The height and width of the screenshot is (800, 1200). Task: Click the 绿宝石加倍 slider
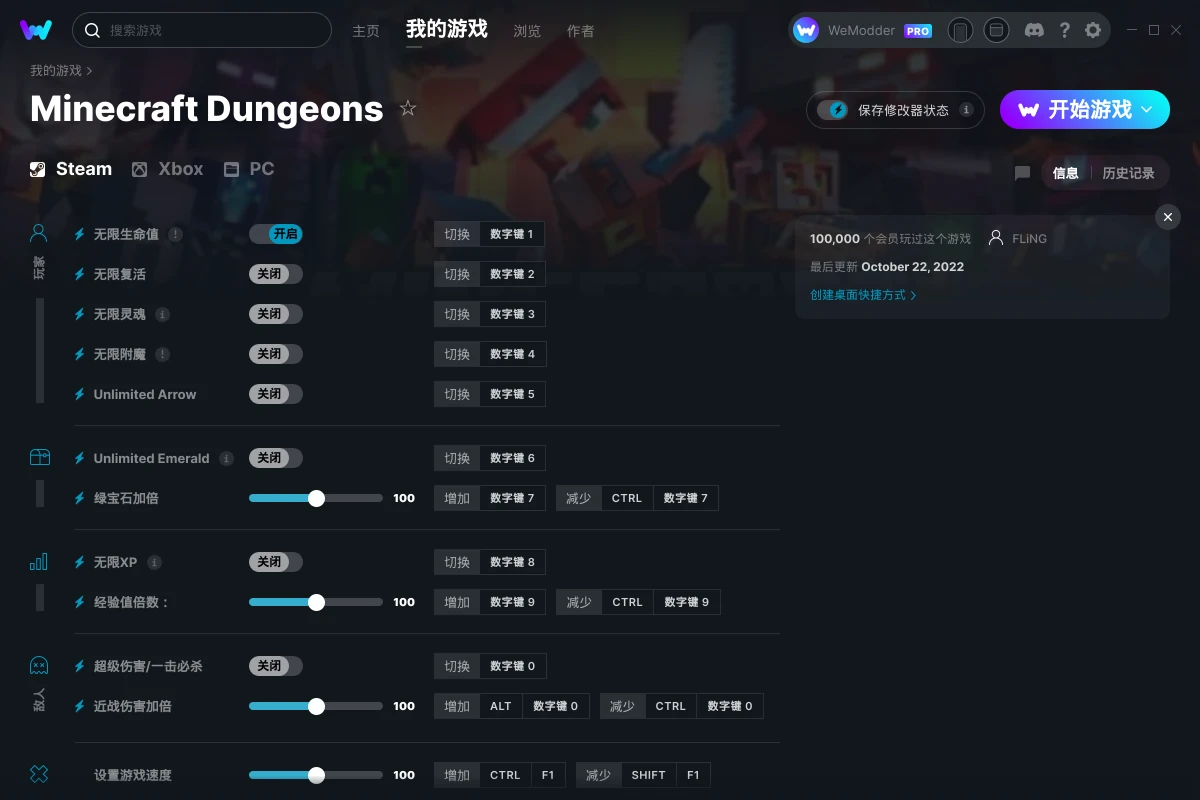[x=316, y=498]
